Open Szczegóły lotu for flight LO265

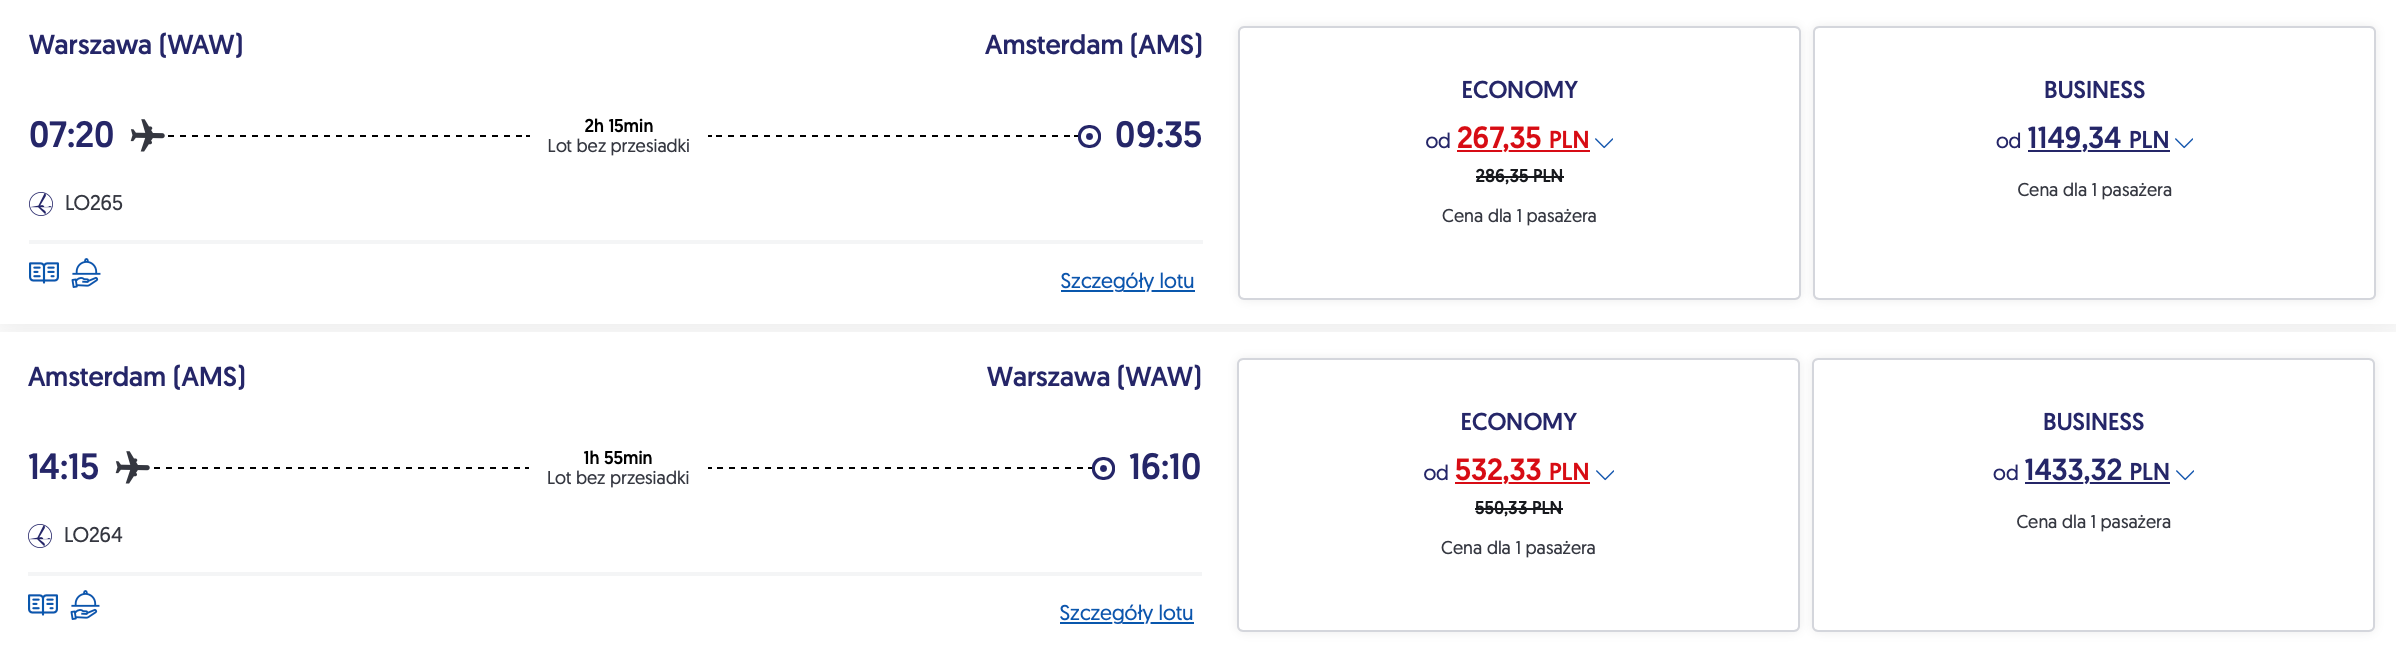(1127, 281)
